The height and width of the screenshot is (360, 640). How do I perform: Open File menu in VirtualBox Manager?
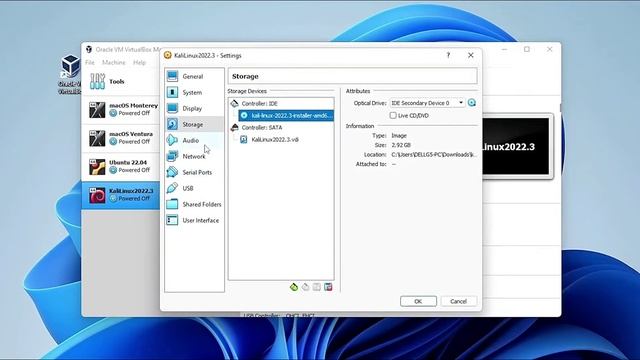pos(90,62)
